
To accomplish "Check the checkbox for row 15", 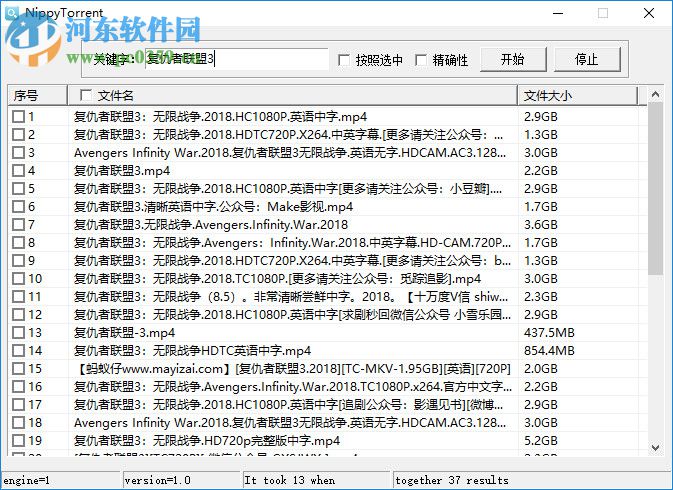I will tap(18, 369).
